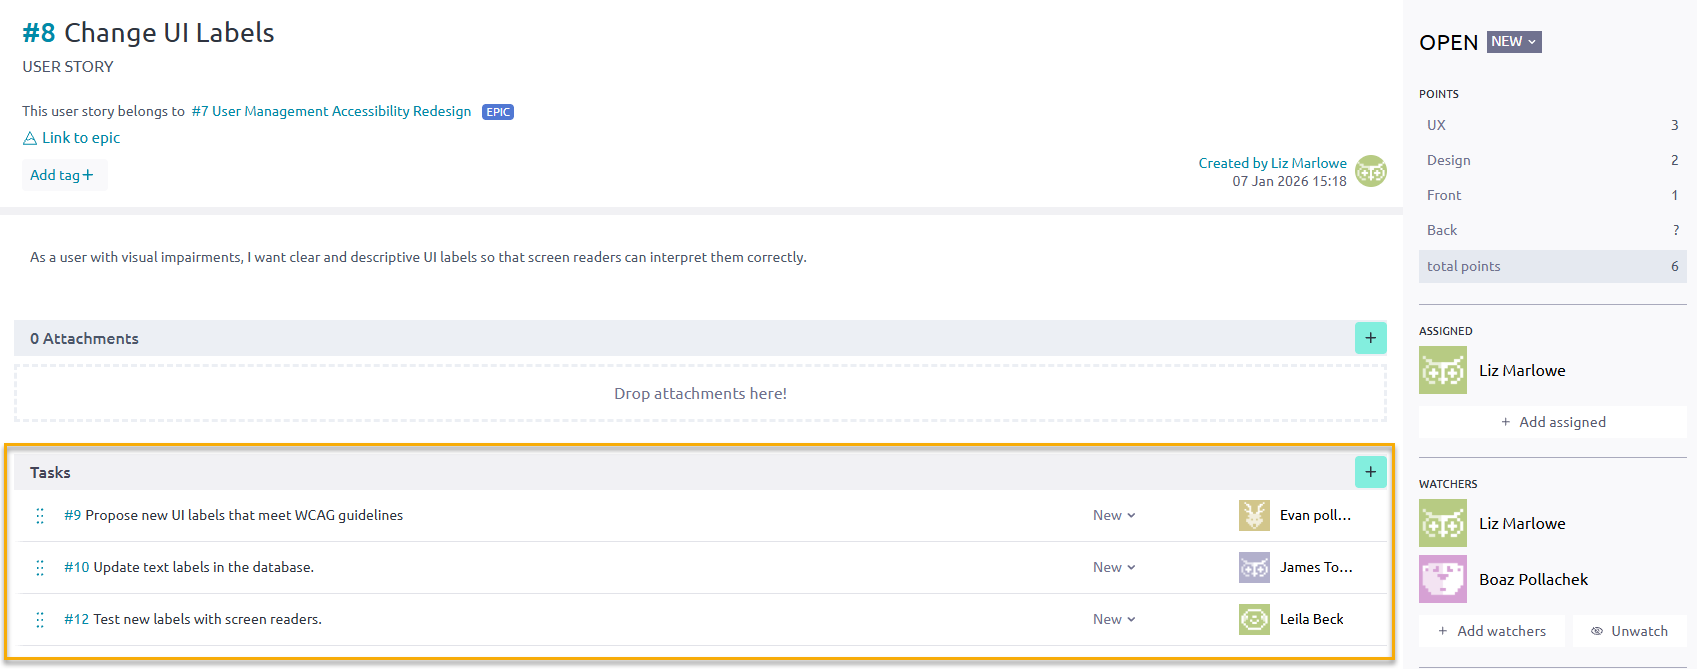
Task: Click Liz Marlowe name under Watchers
Action: [1522, 523]
